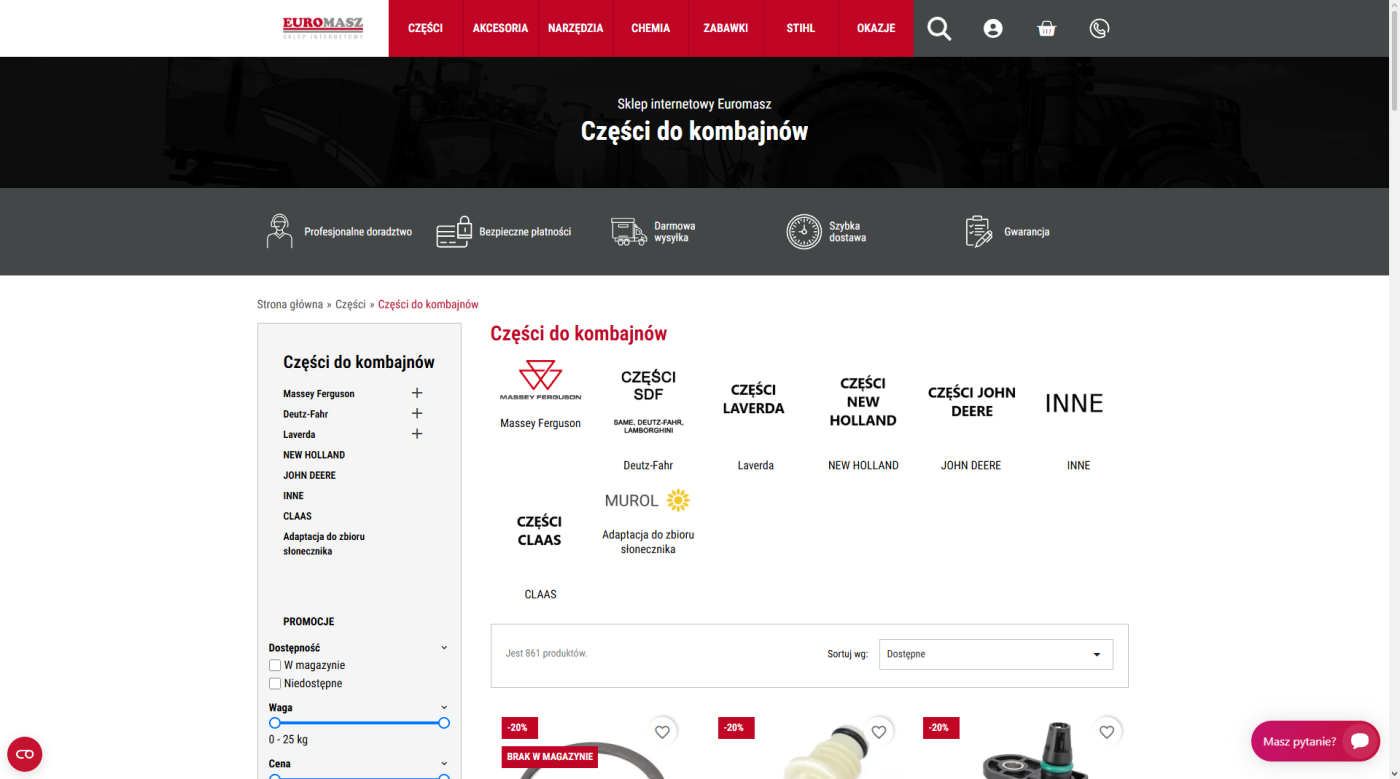
Task: Open the OKAZJE menu
Action: pyautogui.click(x=876, y=28)
